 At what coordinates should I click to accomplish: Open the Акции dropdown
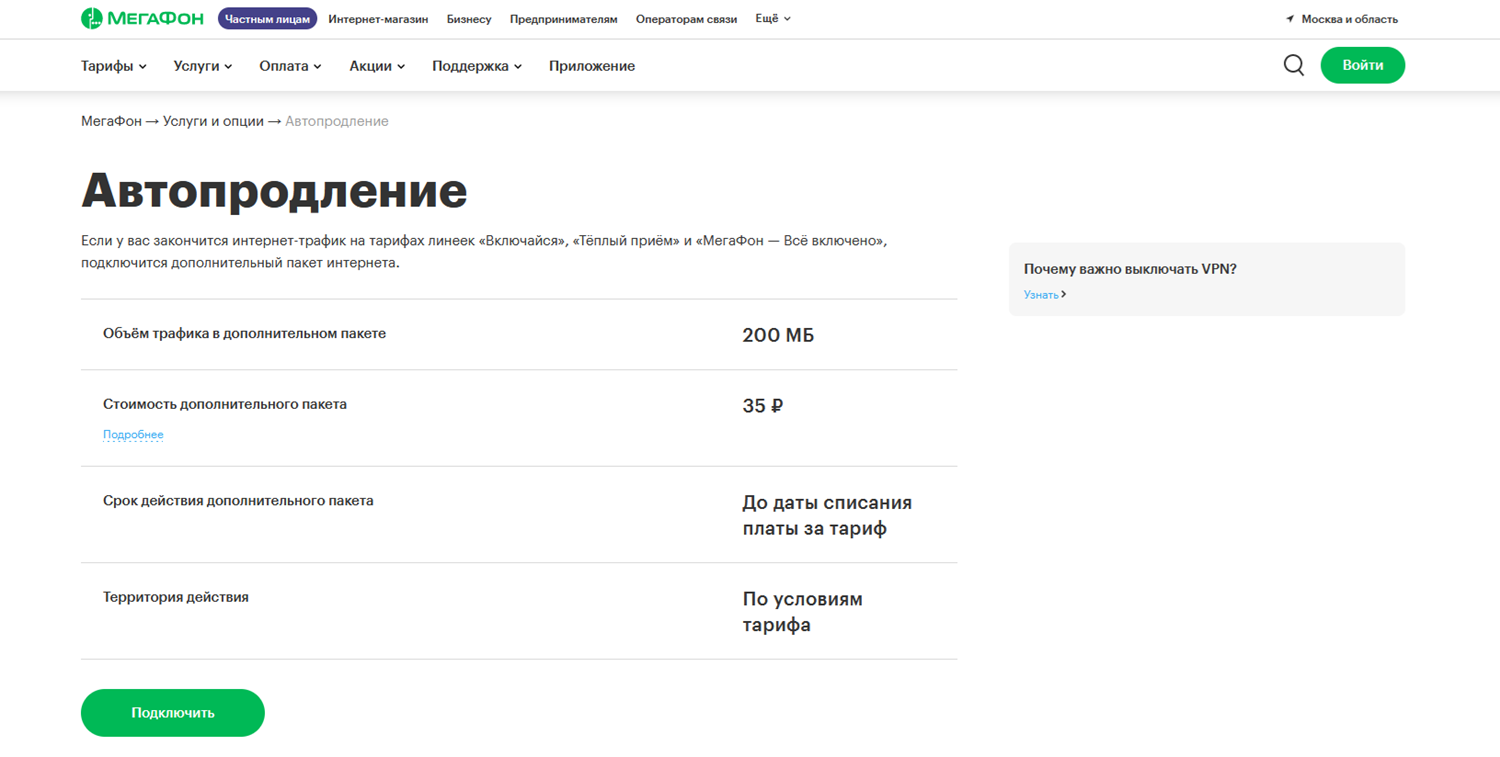pyautogui.click(x=377, y=66)
